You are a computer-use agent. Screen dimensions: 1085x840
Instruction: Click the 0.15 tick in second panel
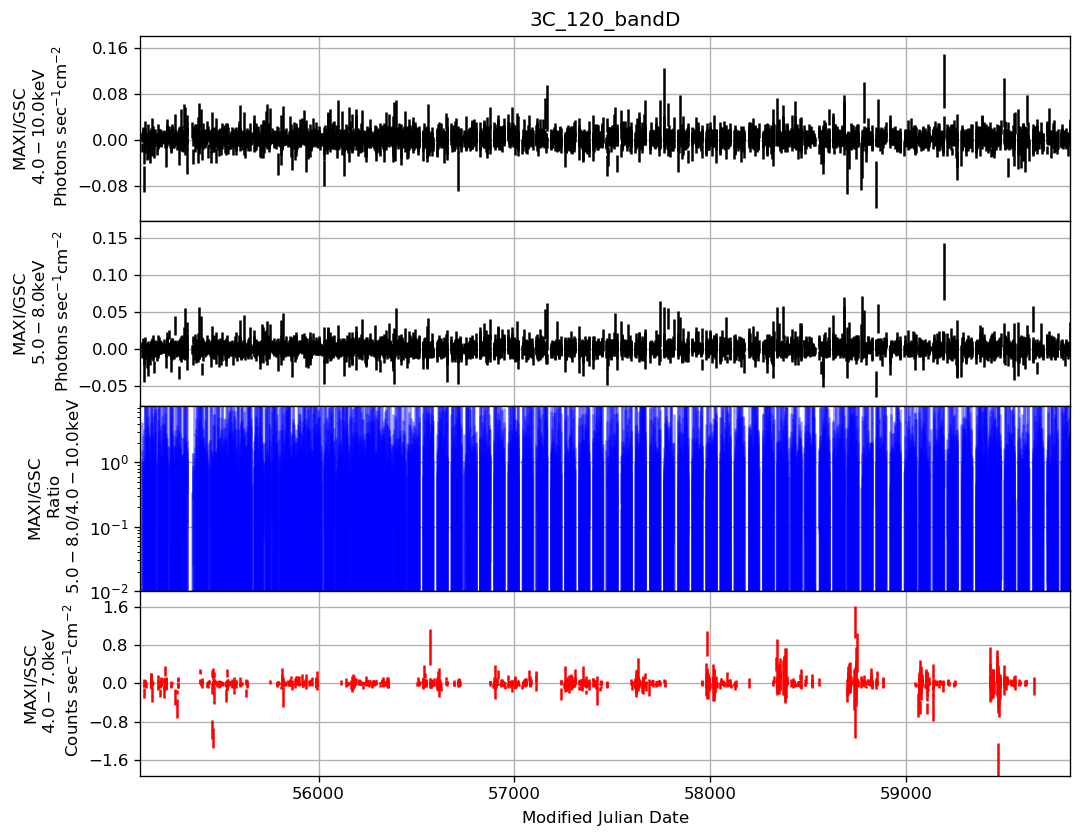(x=110, y=239)
